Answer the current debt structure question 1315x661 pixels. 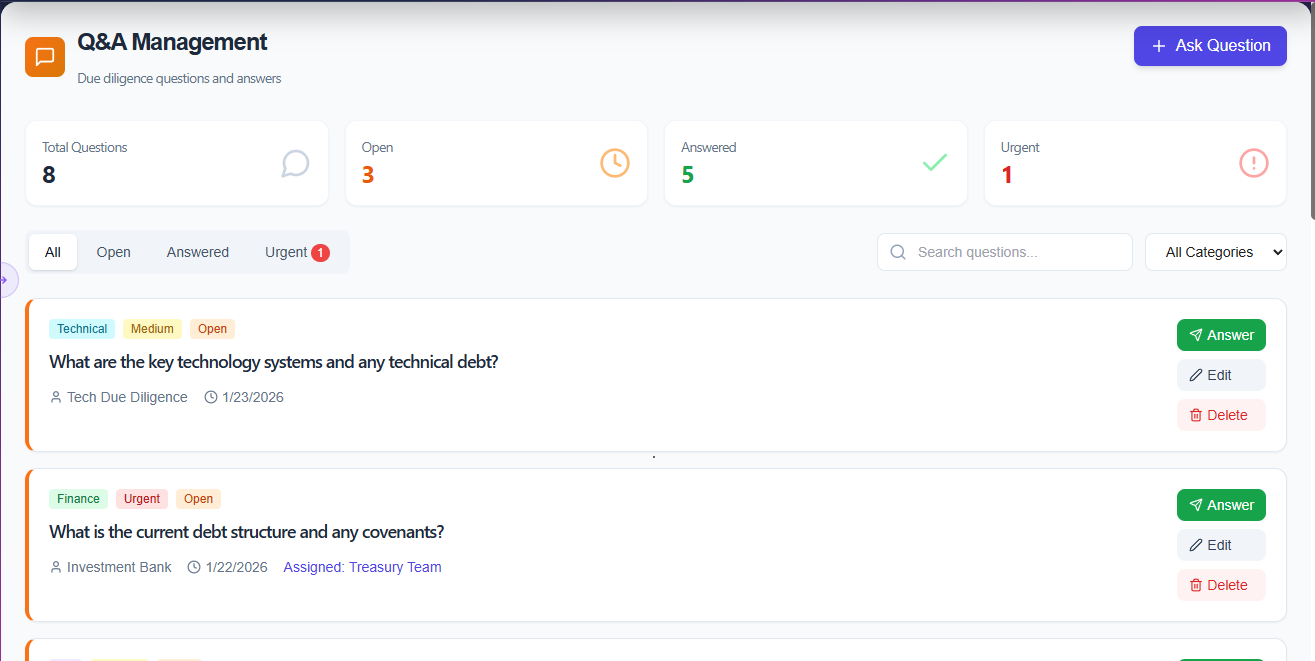1220,505
